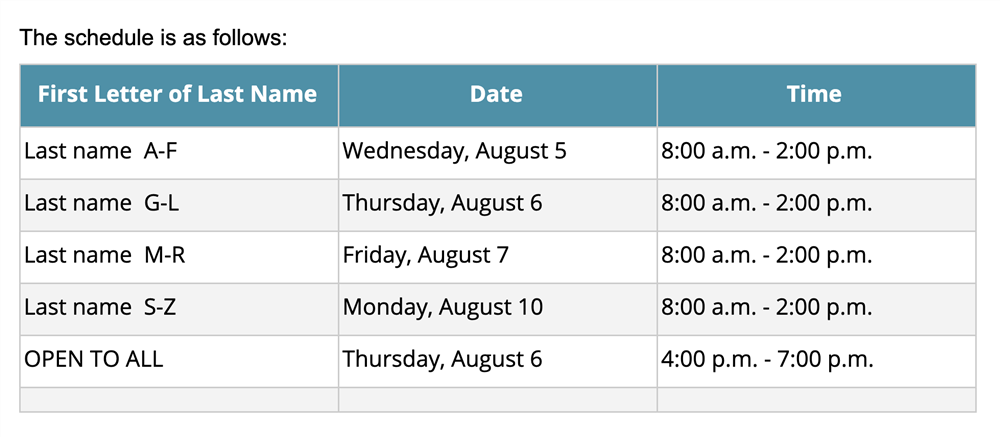Click the 'Last name S-Z' cell

(x=179, y=309)
